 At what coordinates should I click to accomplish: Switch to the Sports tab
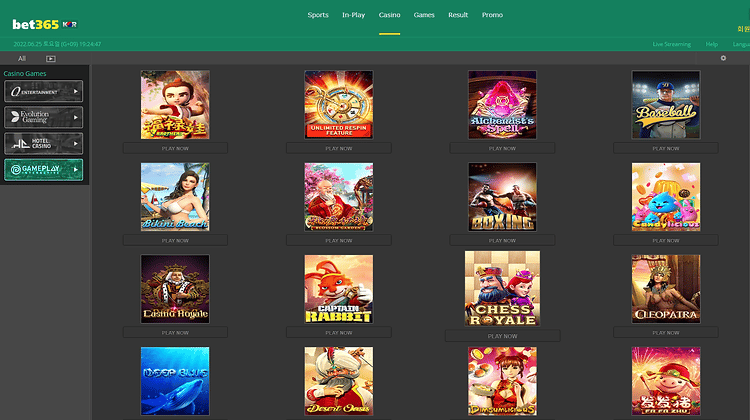pos(318,15)
